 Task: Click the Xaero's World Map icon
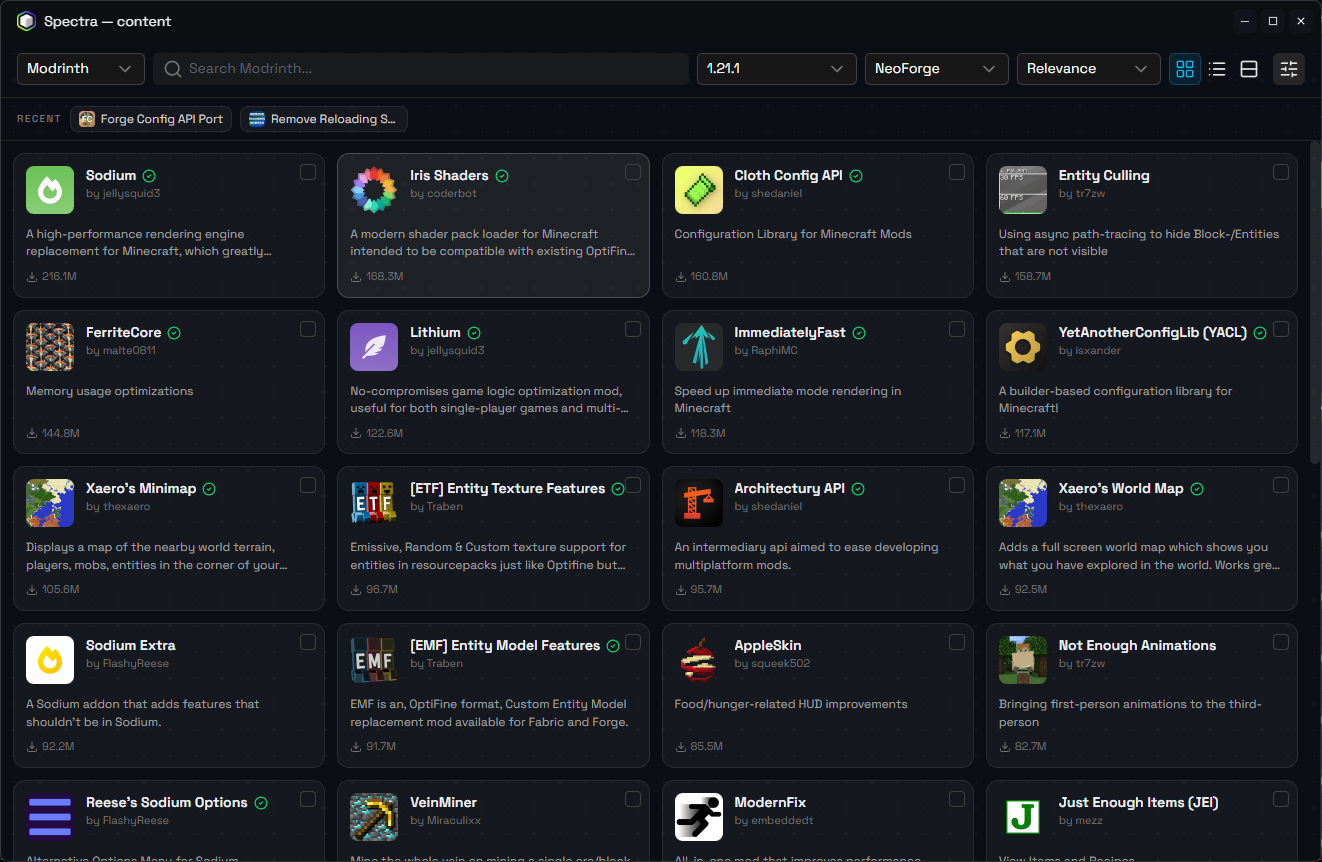1023,503
